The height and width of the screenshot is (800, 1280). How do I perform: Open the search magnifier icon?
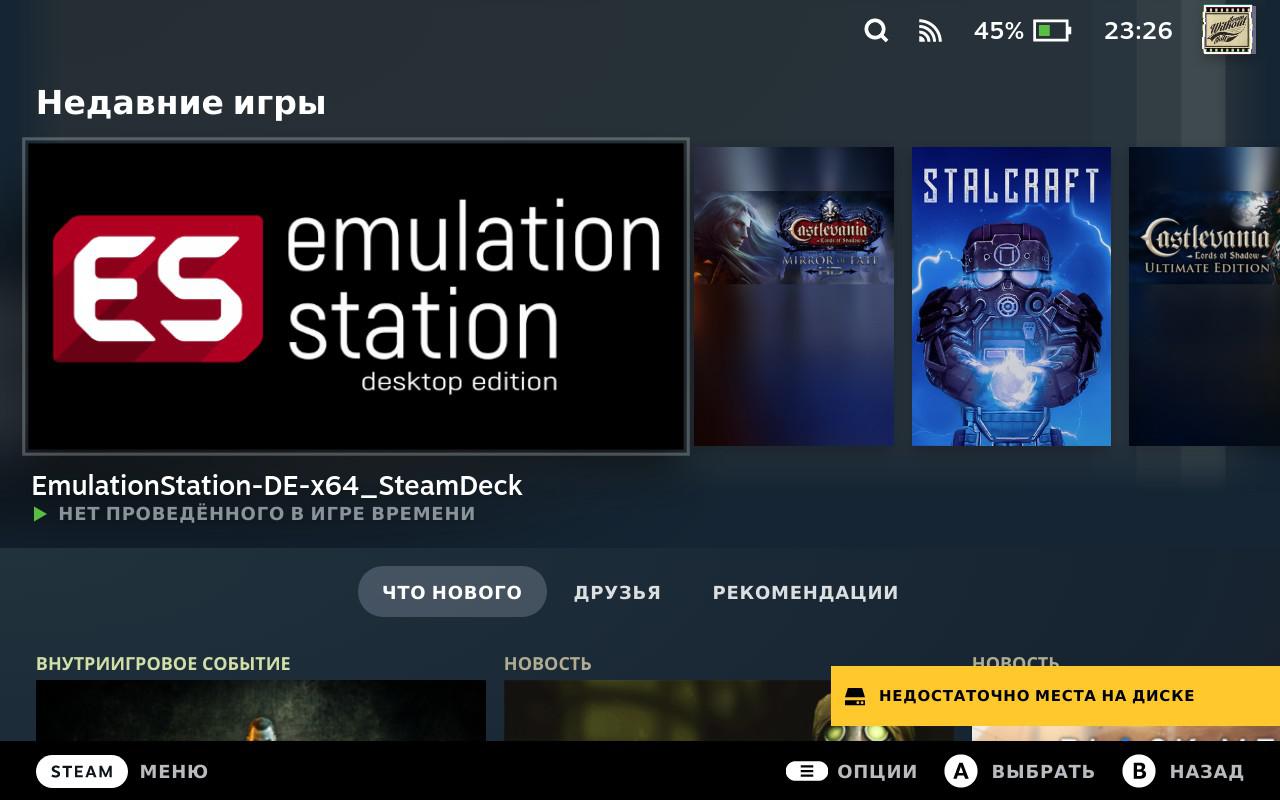tap(876, 31)
